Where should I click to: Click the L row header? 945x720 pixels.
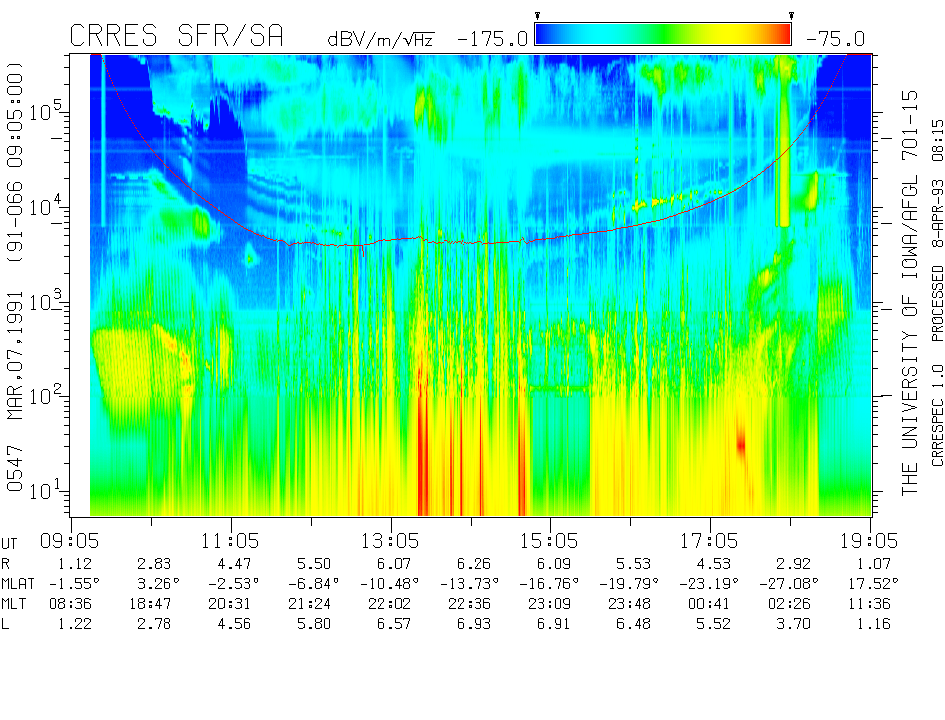(5, 624)
